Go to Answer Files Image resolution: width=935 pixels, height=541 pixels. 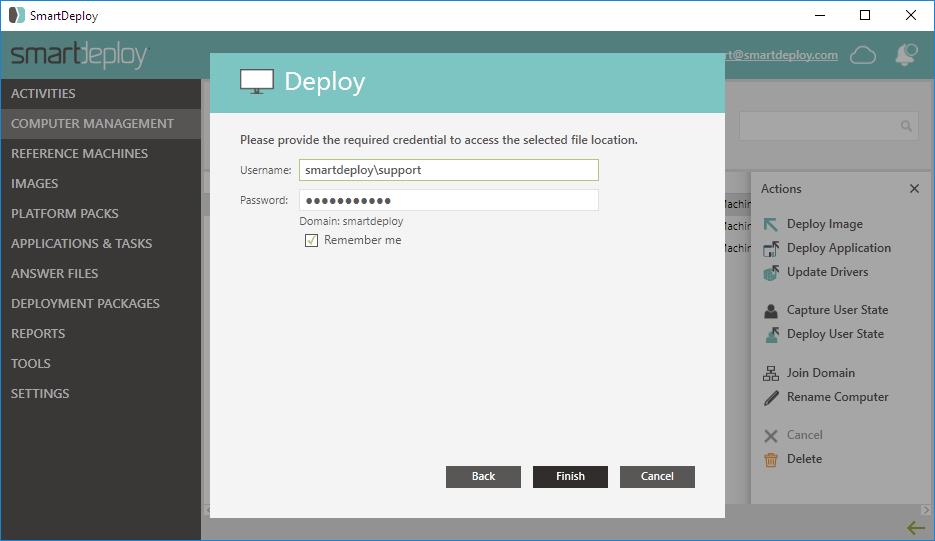pyautogui.click(x=101, y=273)
